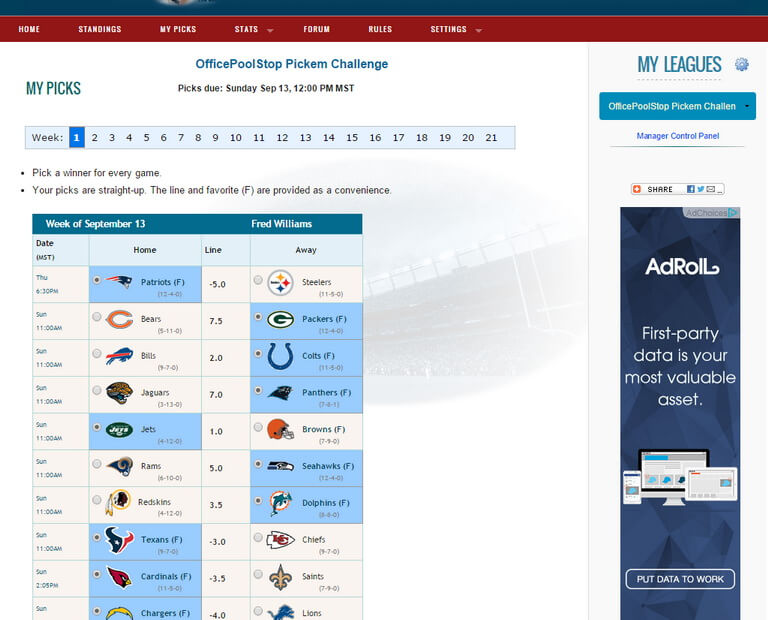This screenshot has width=768, height=620.
Task: Switch to Week 21
Action: 491,138
